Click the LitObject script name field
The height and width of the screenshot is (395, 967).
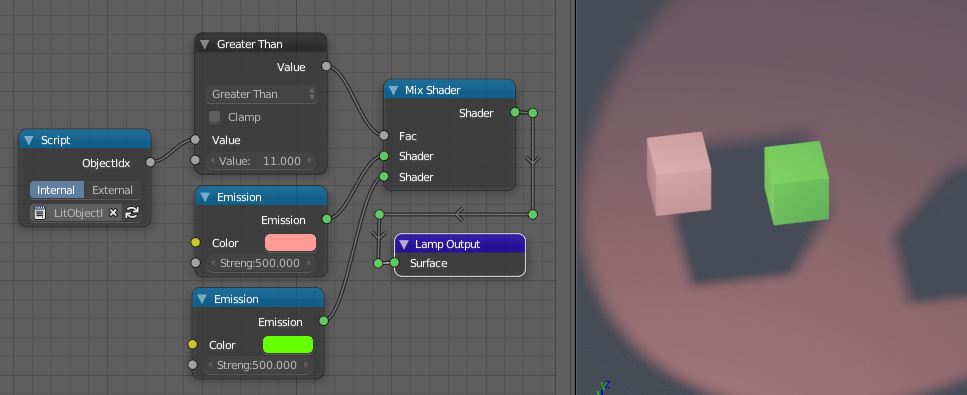pos(77,213)
